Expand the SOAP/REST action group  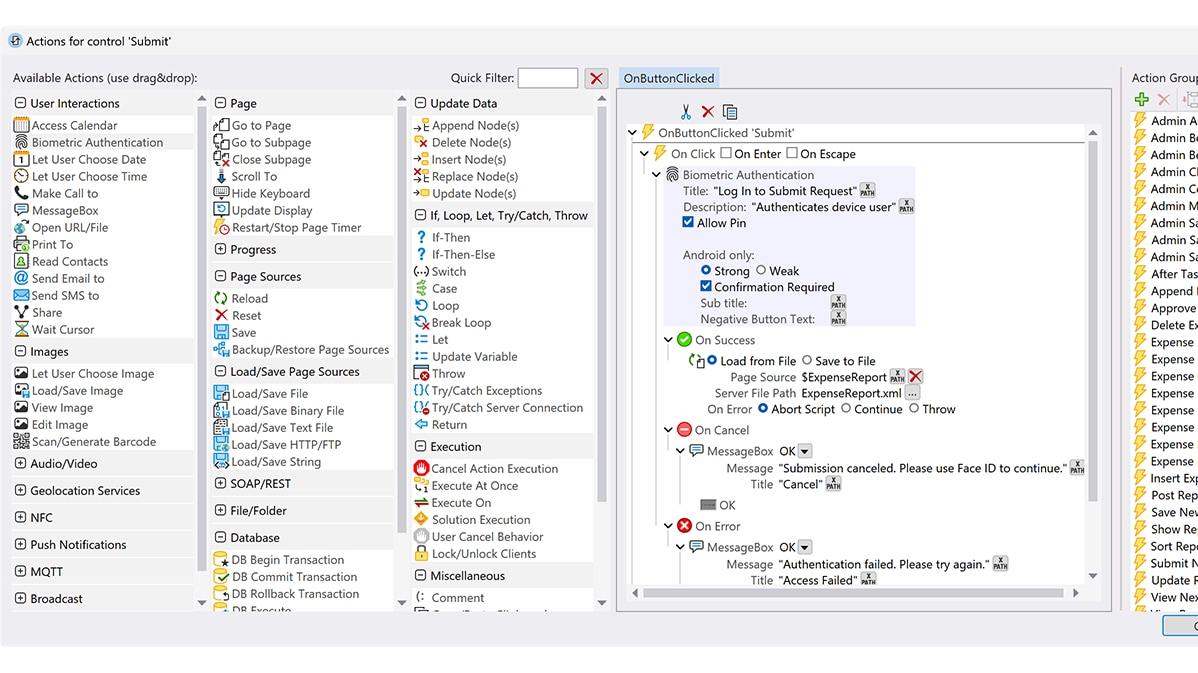[221, 484]
